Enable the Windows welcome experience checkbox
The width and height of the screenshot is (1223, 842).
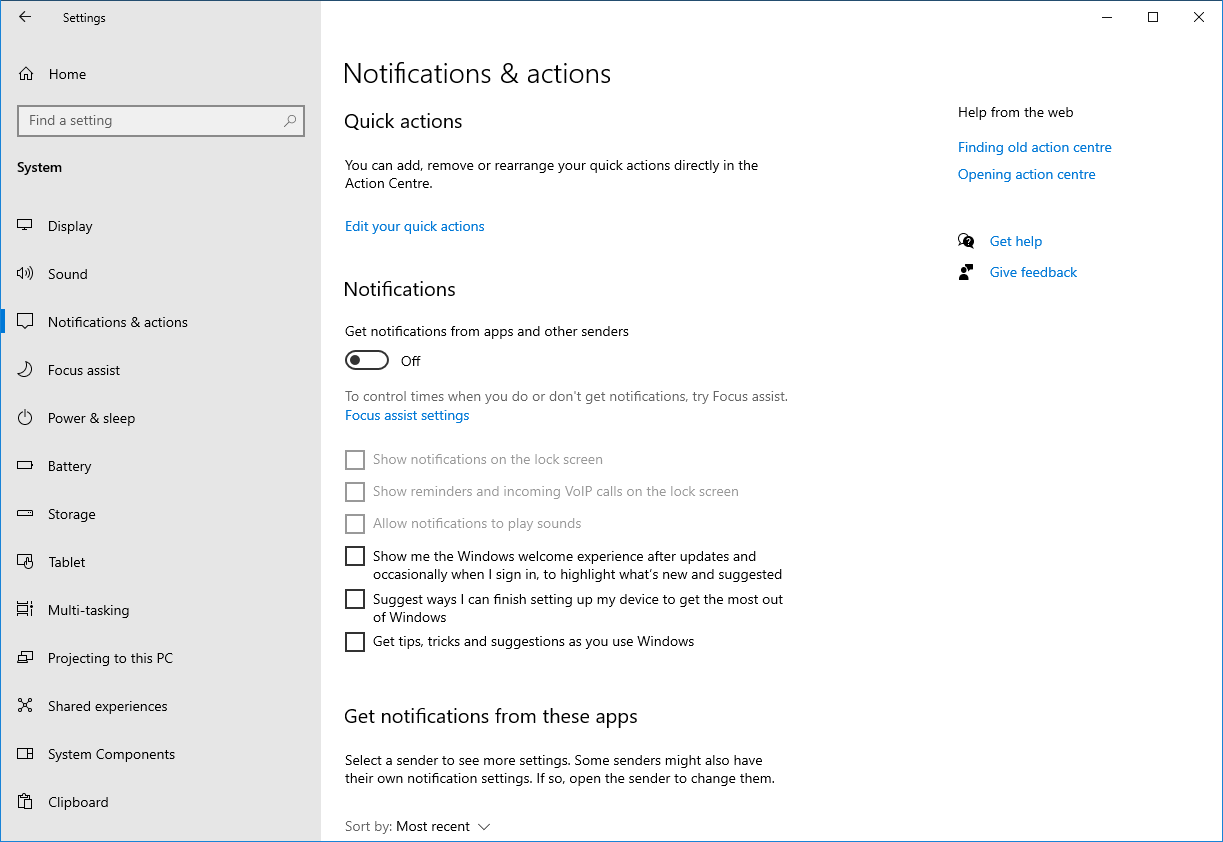click(x=354, y=555)
